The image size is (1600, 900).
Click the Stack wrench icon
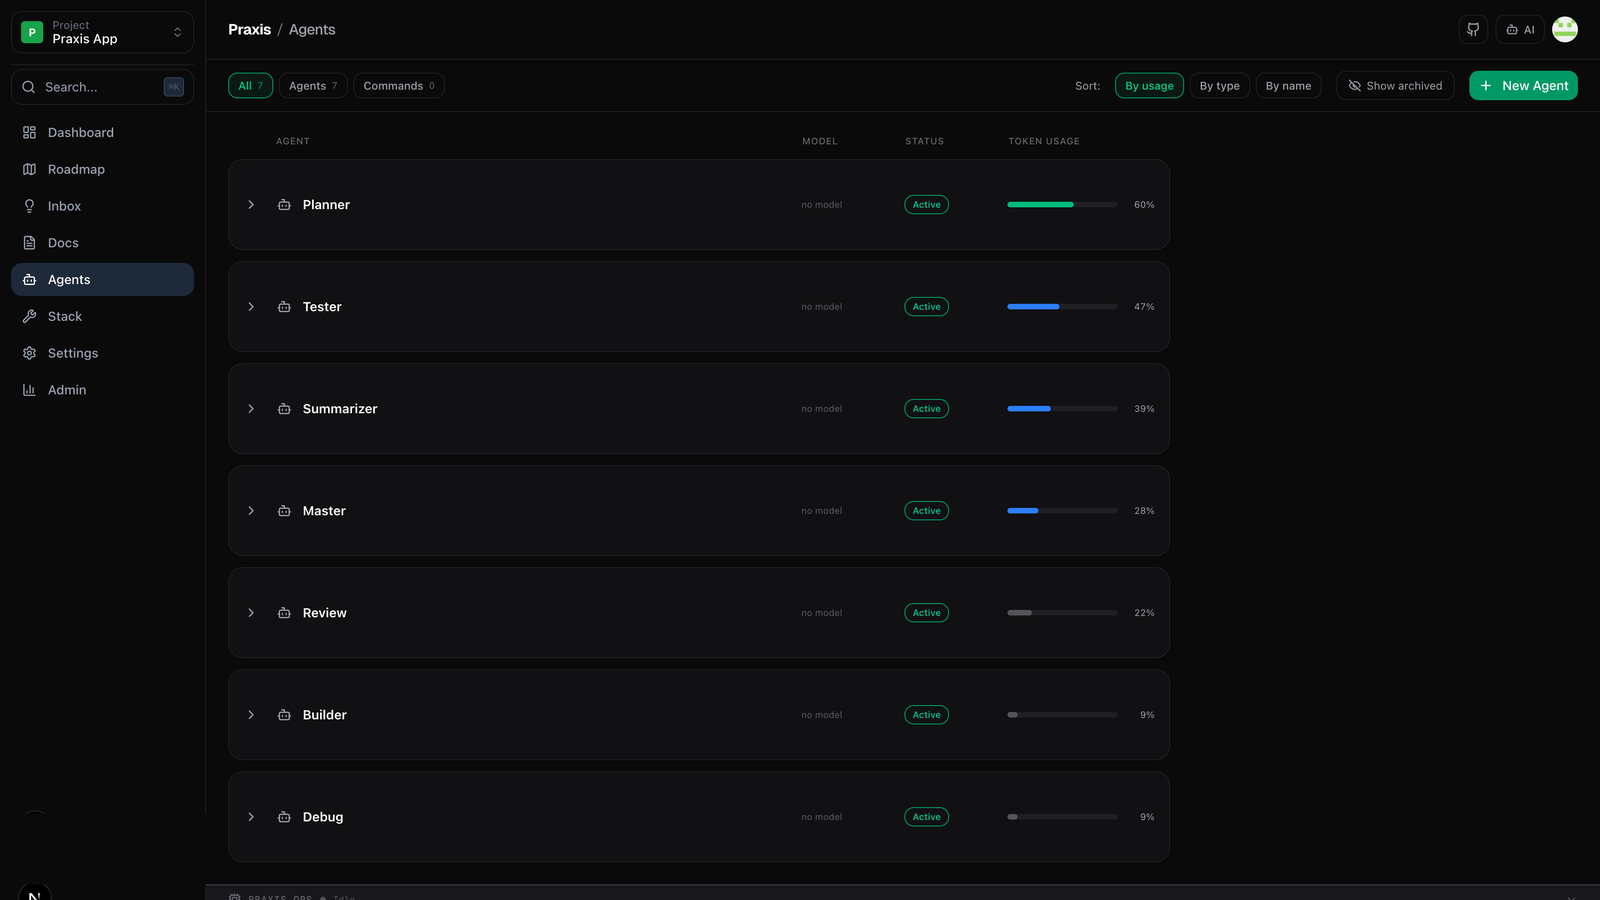click(x=29, y=316)
